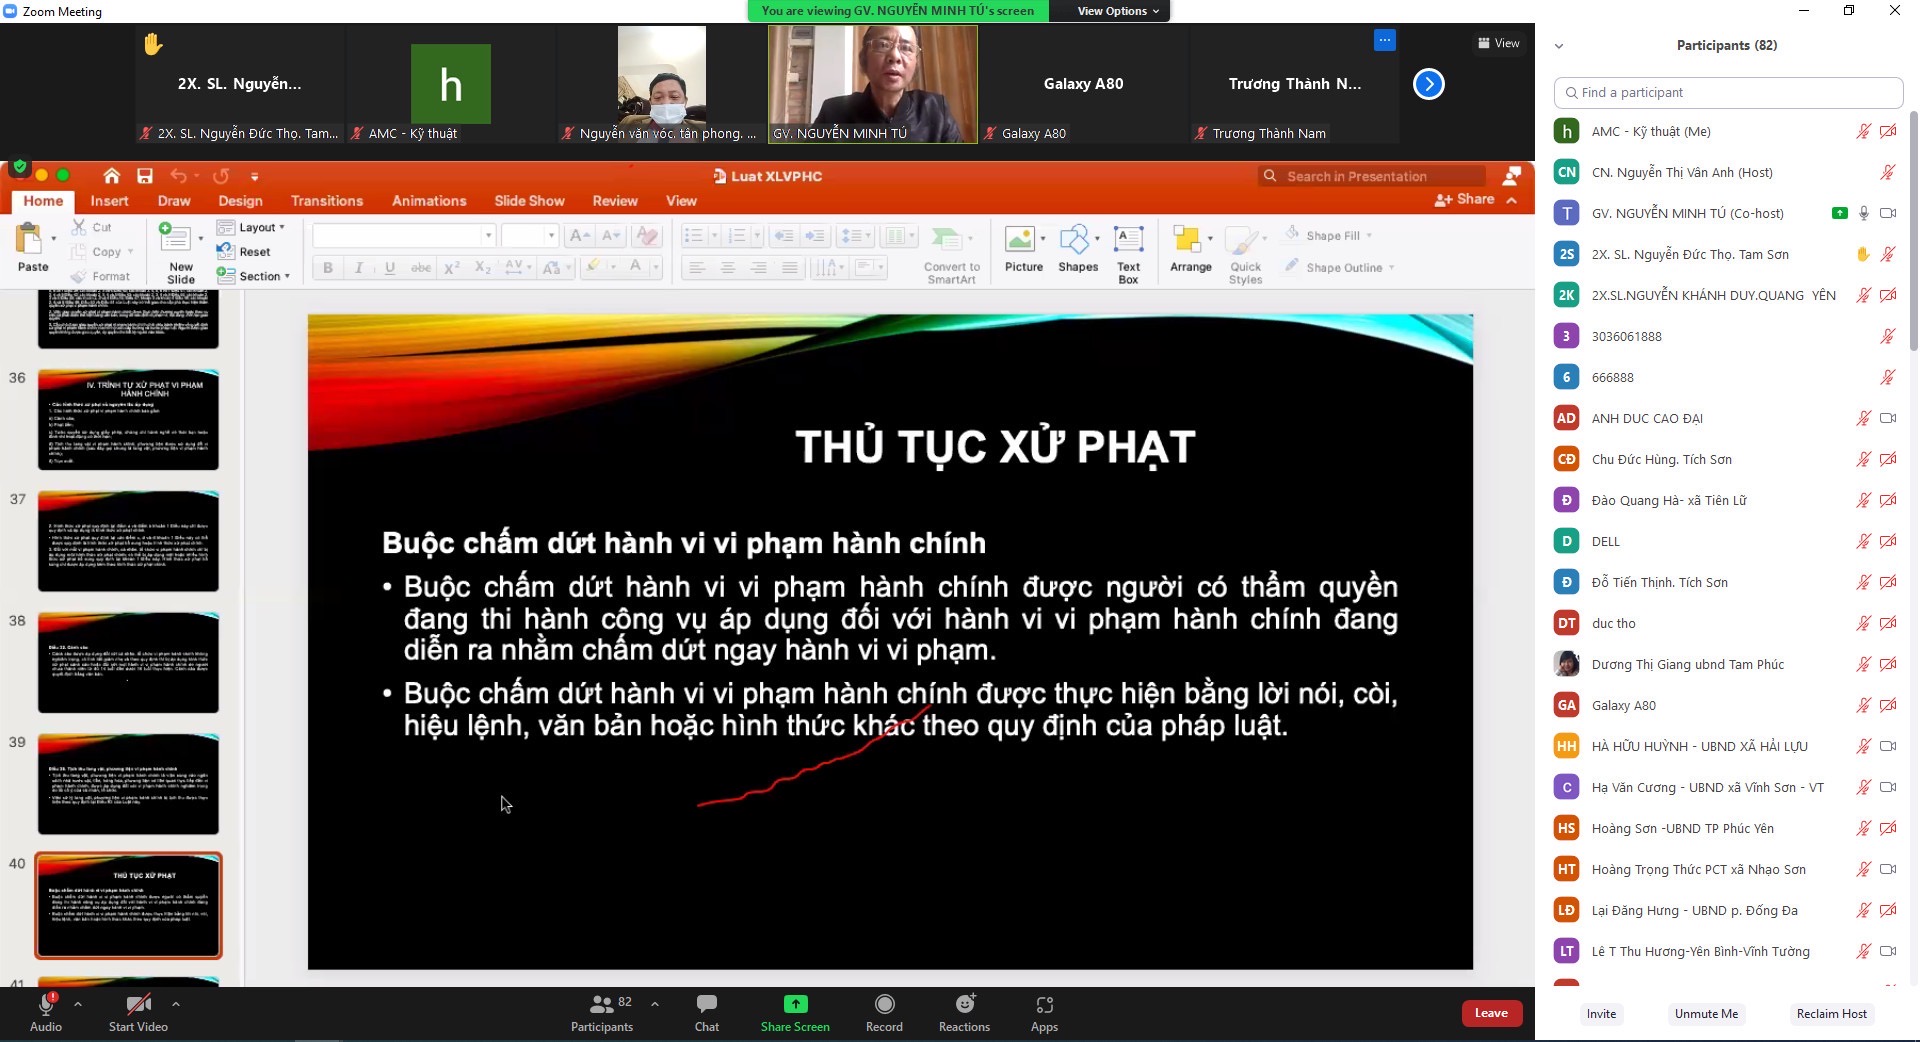Viewport: 1920px width, 1042px height.
Task: Click Search in Presentation field
Action: point(1372,176)
